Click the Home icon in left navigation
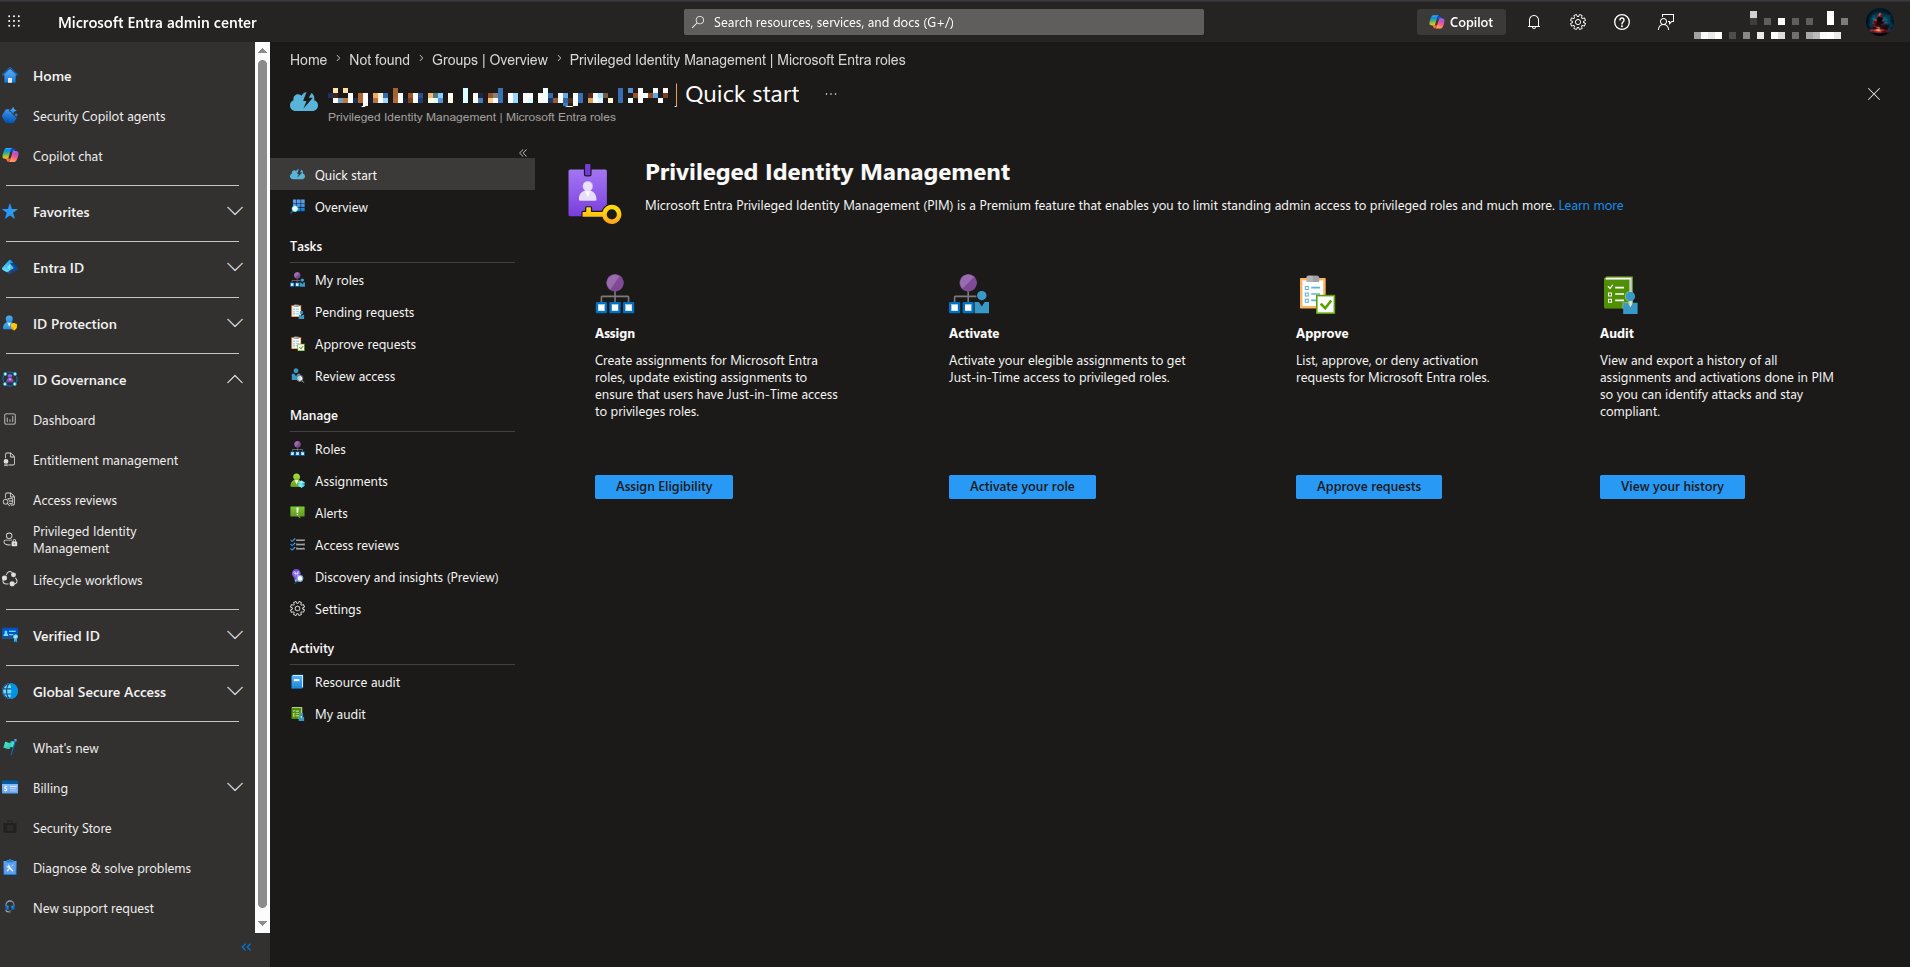 coord(10,76)
